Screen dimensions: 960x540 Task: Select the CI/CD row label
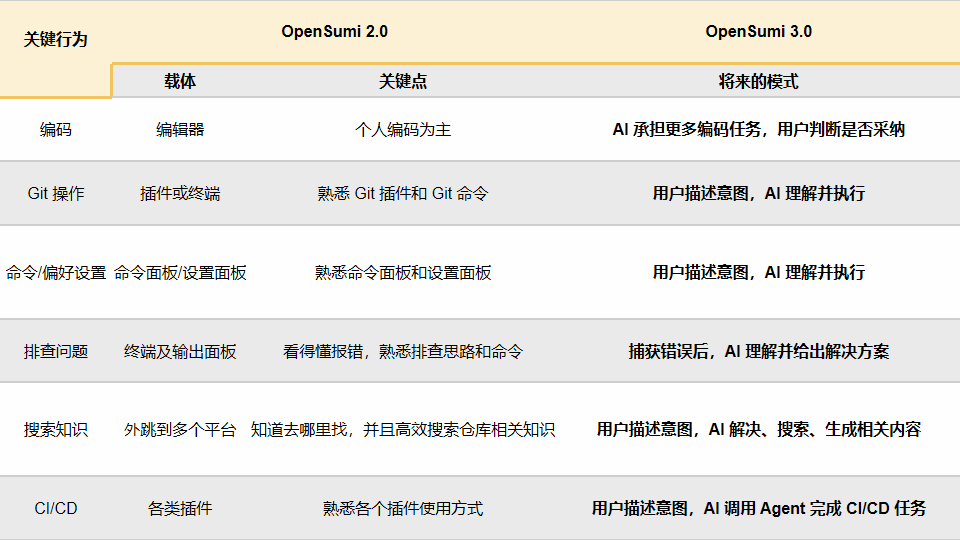coord(56,509)
